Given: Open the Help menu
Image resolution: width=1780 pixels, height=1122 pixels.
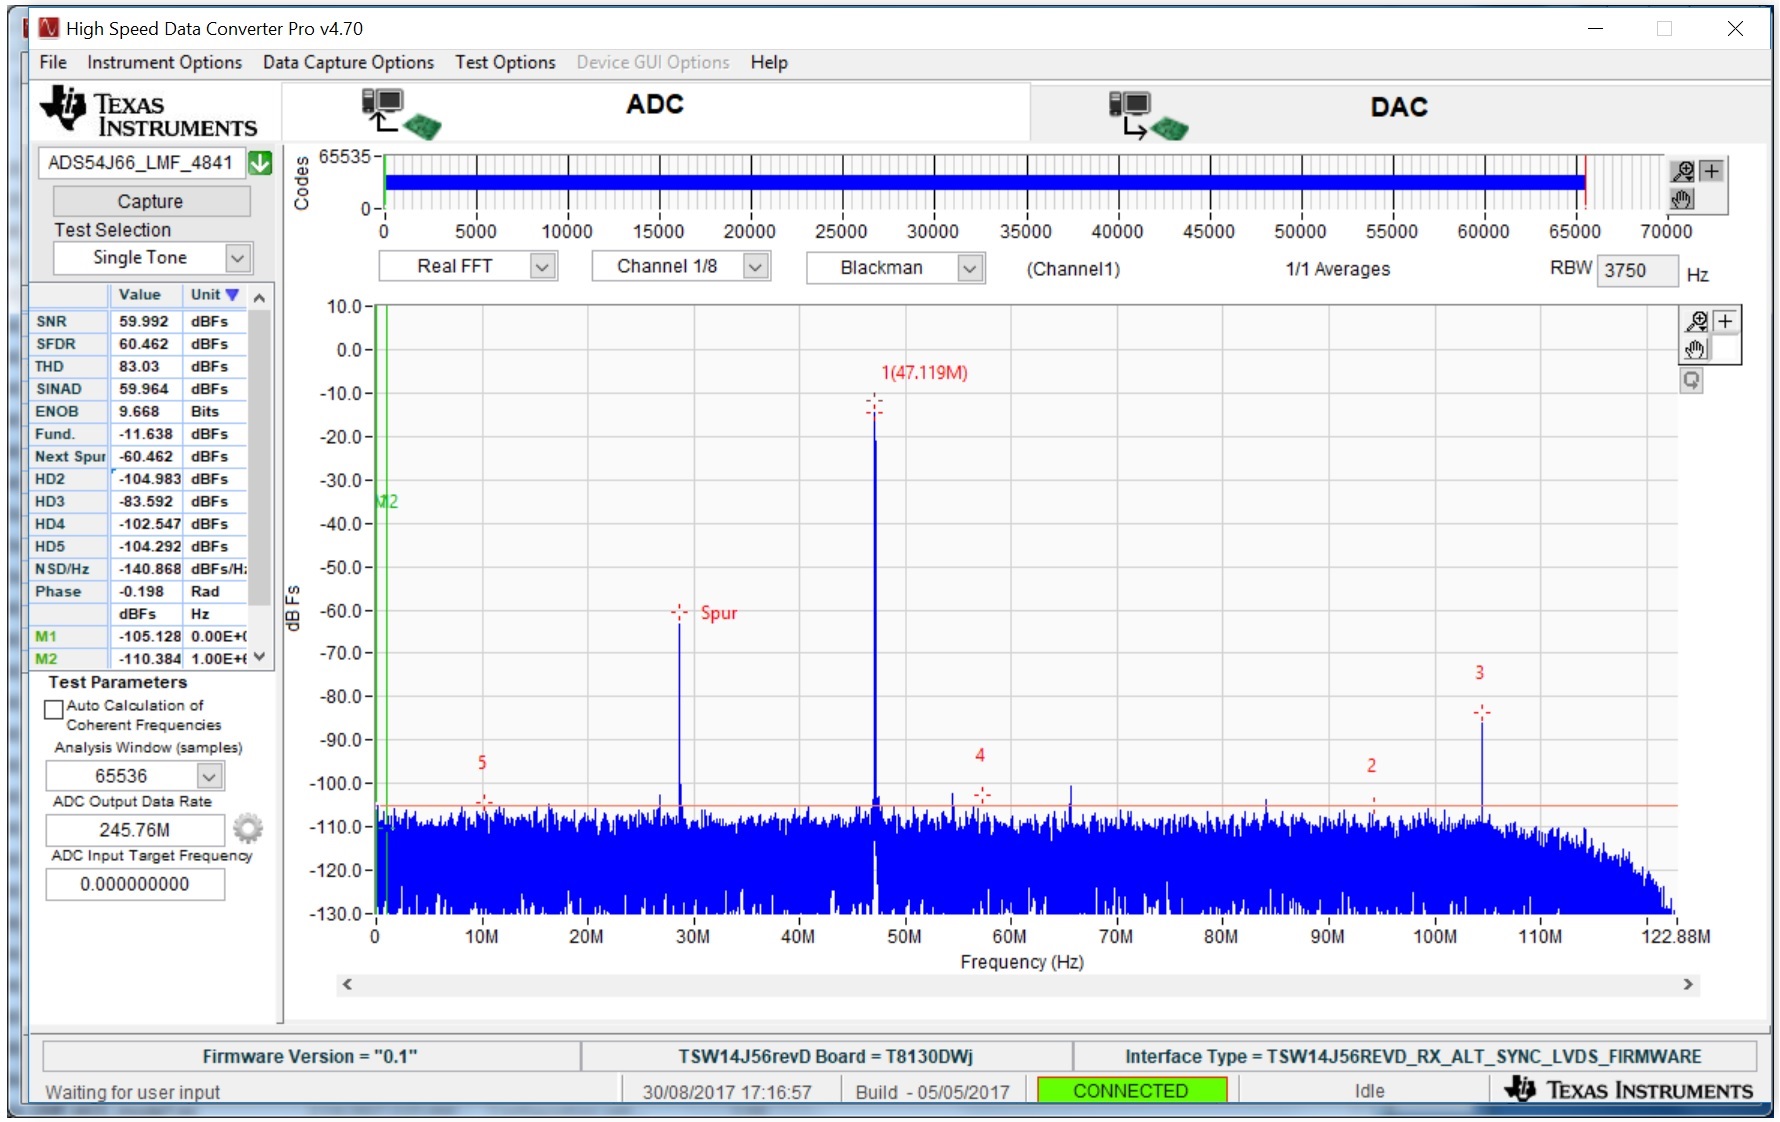Looking at the screenshot, I should click(769, 62).
